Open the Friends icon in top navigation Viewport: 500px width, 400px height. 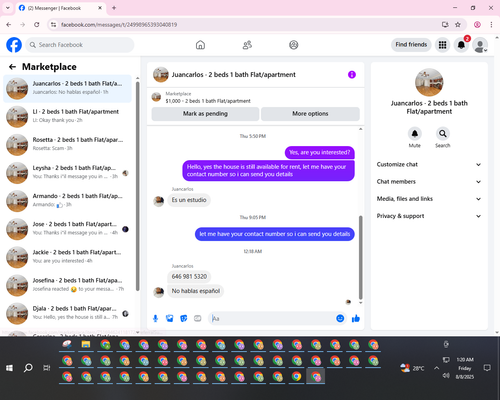247,45
